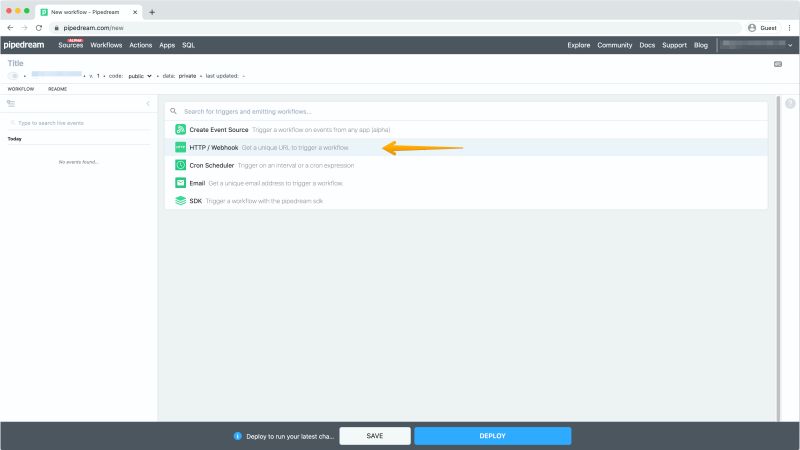This screenshot has width=800, height=450.
Task: Select the Cron Scheduler clock icon
Action: pos(180,165)
